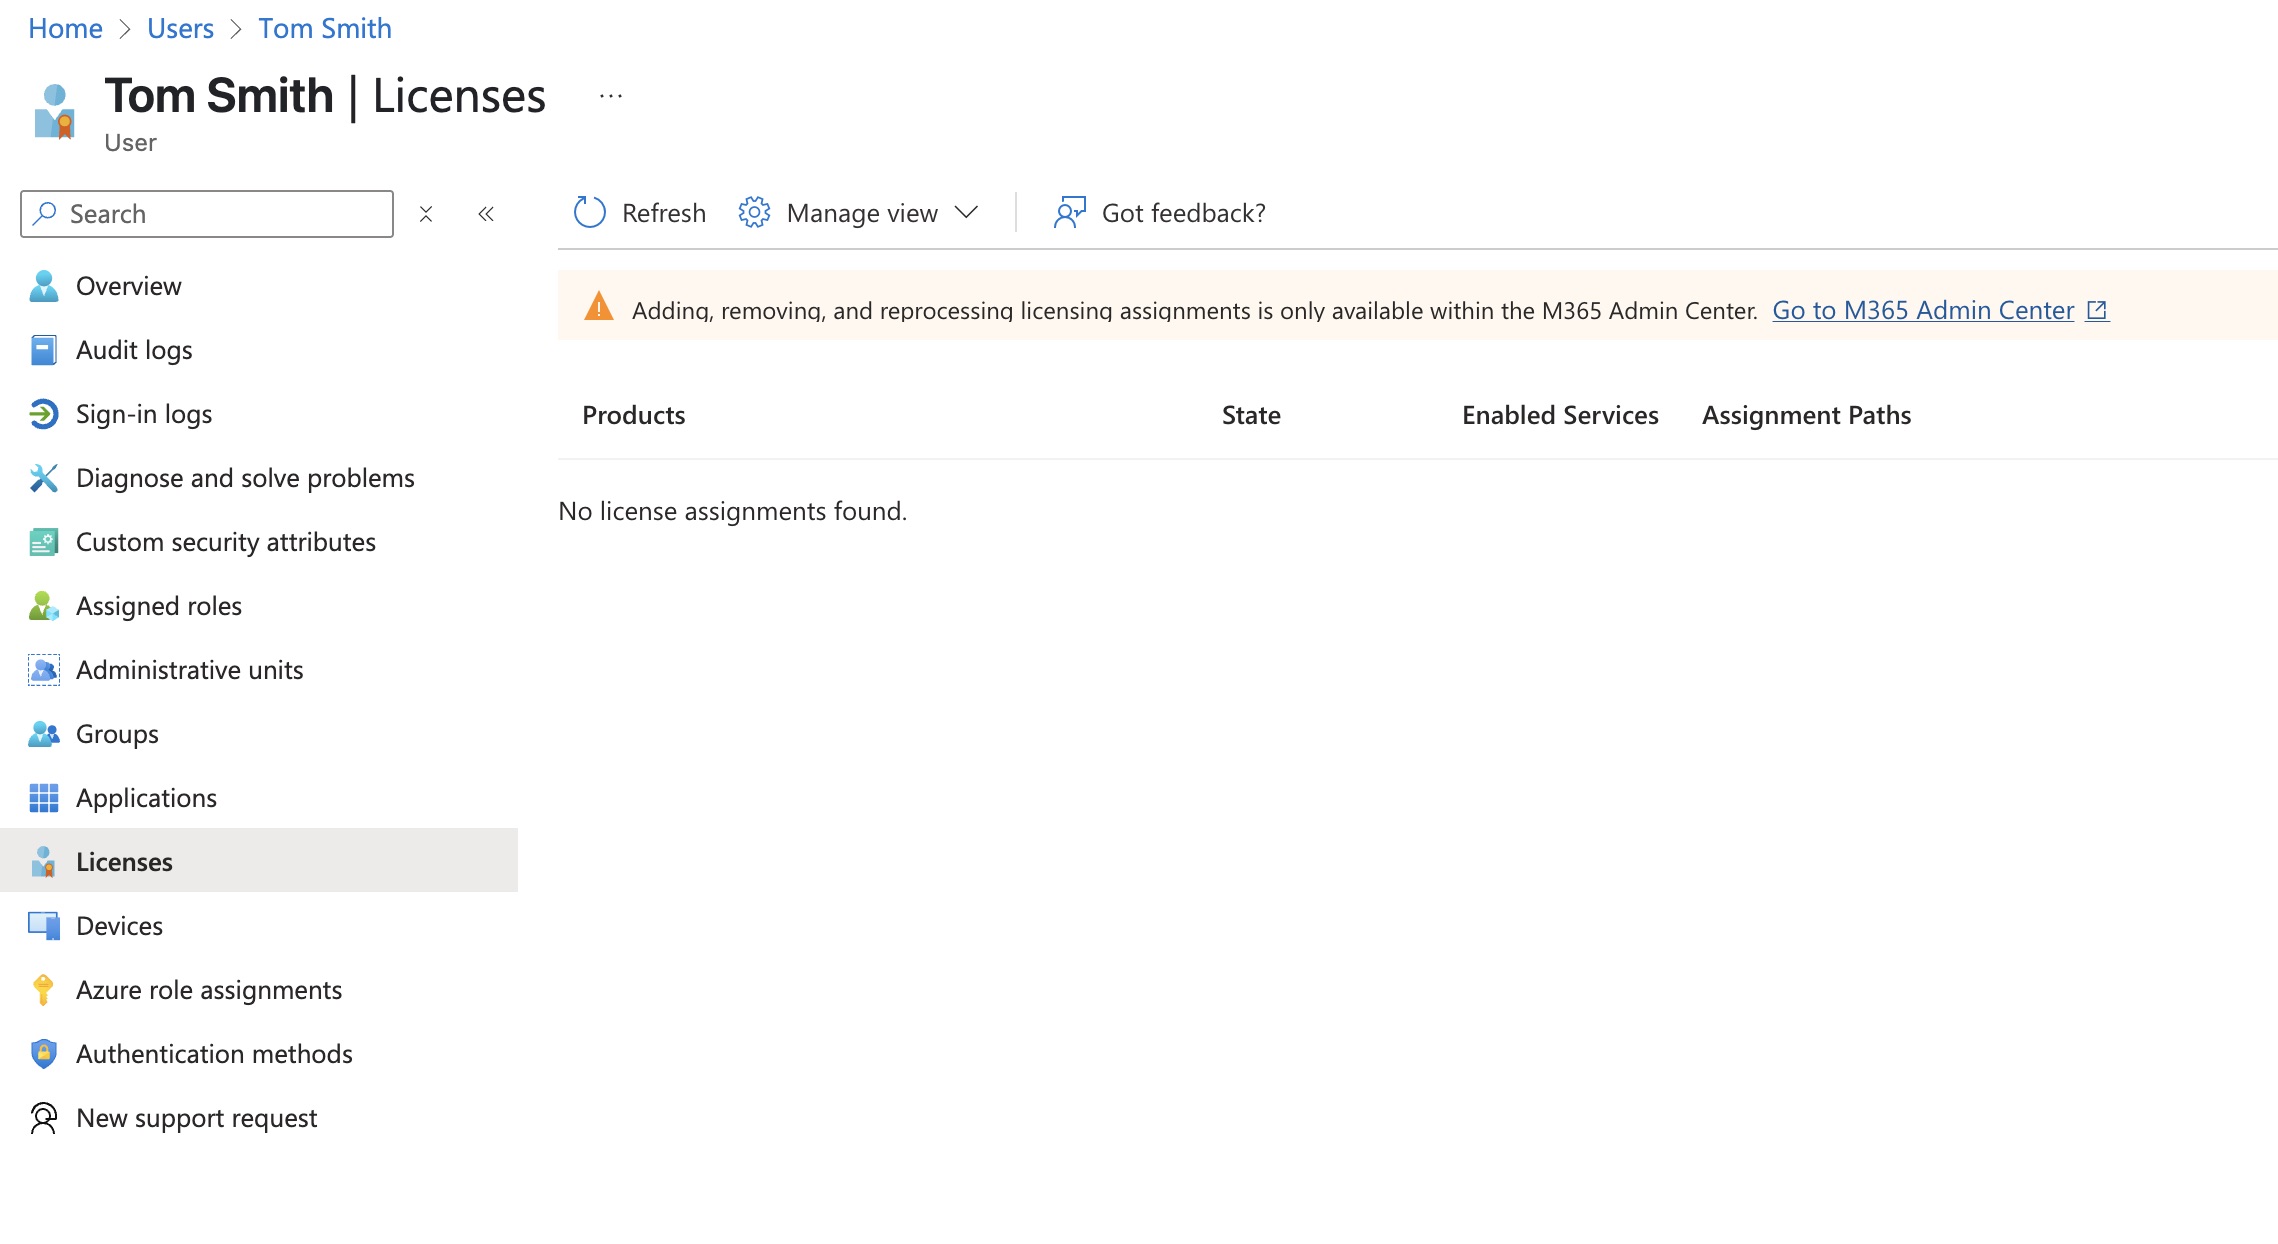Focus the sidebar Search field
Image resolution: width=2278 pixels, height=1244 pixels.
coord(207,214)
